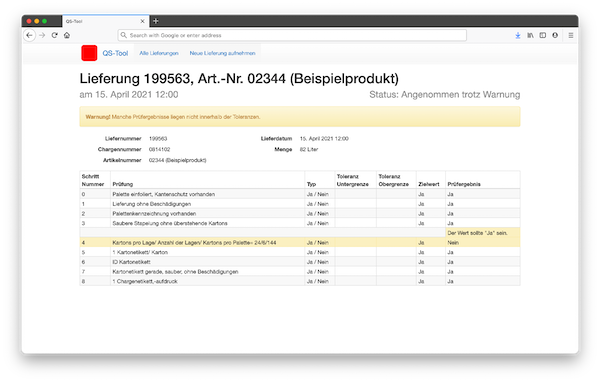Click the browser forward arrow
Image resolution: width=600 pixels, height=382 pixels.
click(x=42, y=35)
